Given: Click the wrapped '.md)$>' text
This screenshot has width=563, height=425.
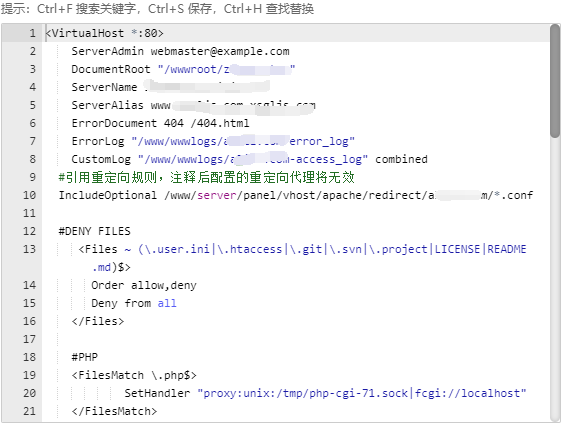Looking at the screenshot, I should coord(111,267).
